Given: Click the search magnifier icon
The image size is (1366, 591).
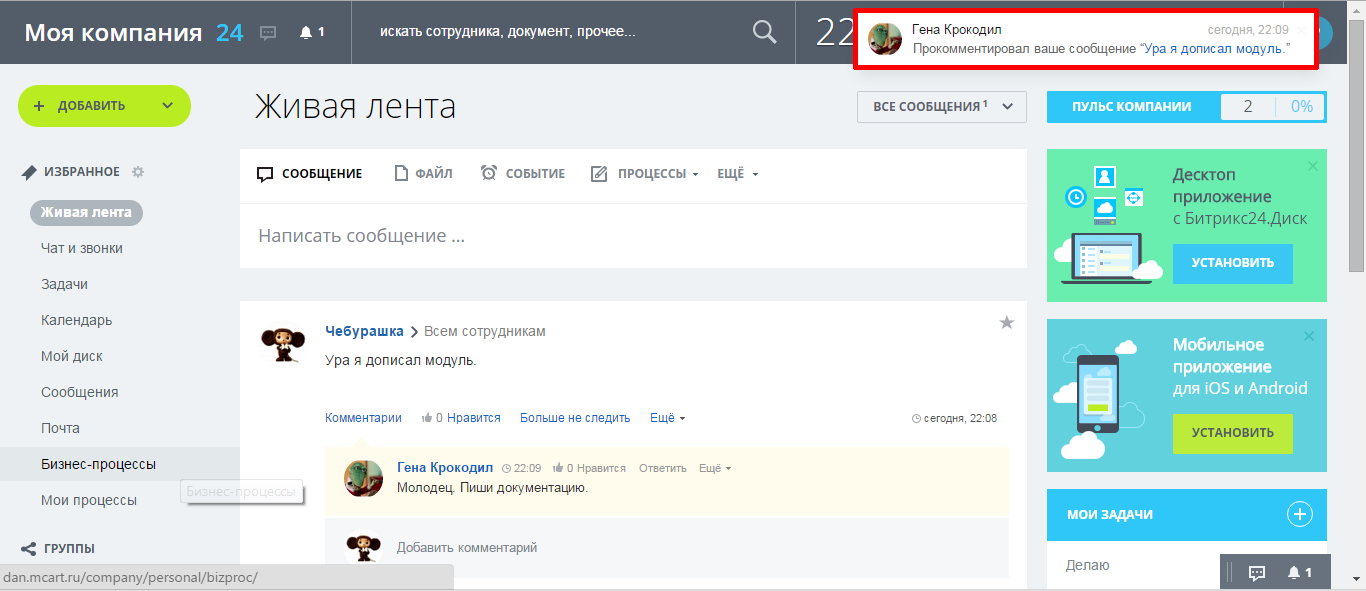Looking at the screenshot, I should click(x=764, y=32).
